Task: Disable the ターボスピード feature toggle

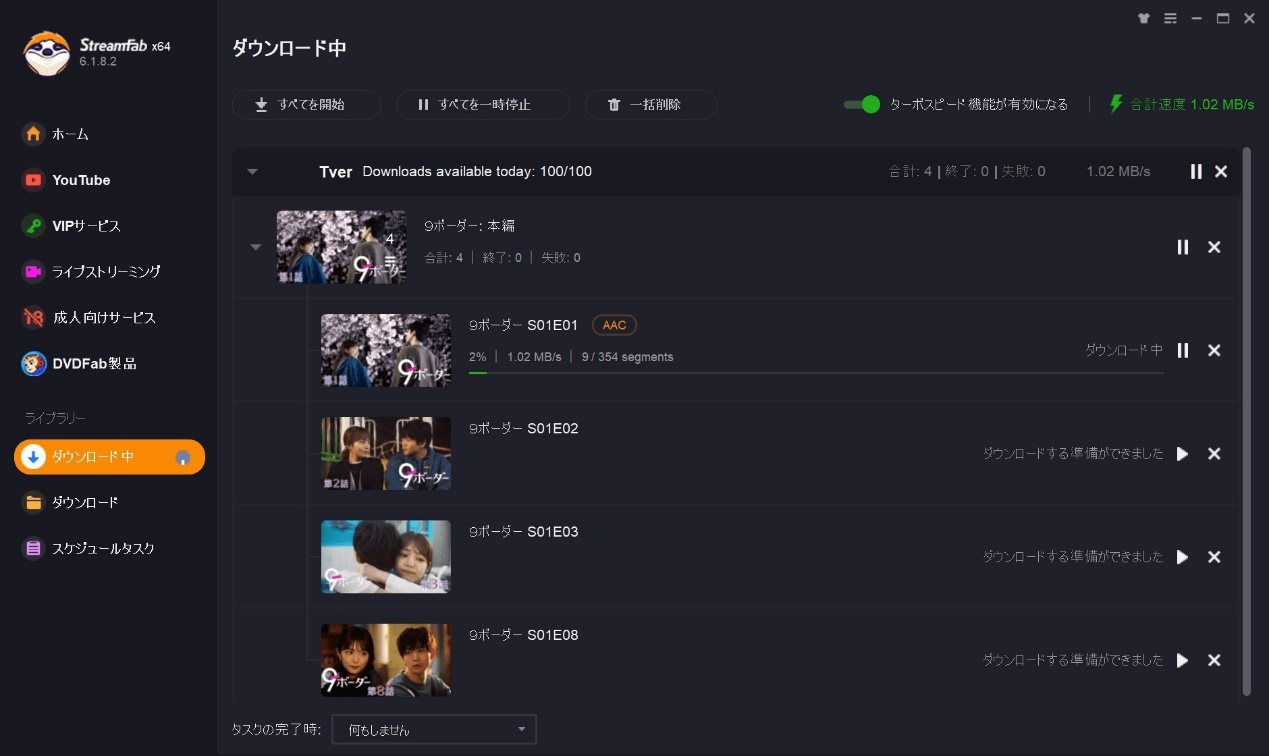Action: (861, 103)
